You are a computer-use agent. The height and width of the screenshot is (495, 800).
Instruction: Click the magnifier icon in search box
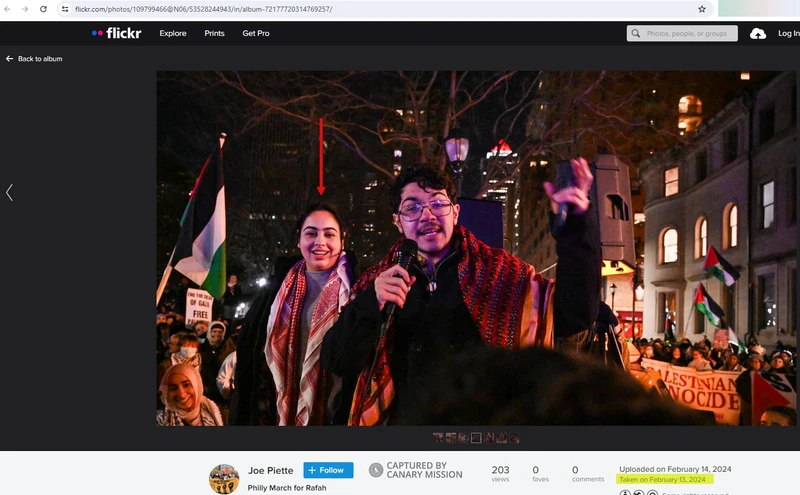click(636, 33)
